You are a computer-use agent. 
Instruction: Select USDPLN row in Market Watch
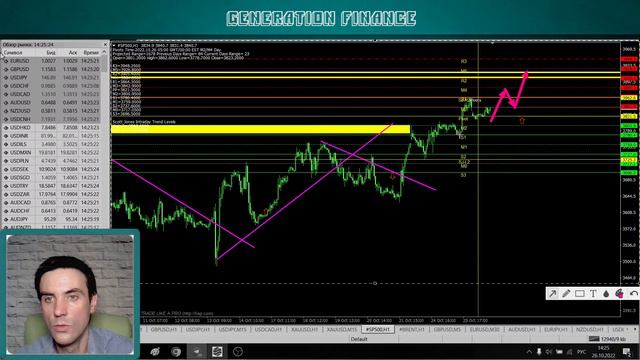pyautogui.click(x=51, y=161)
